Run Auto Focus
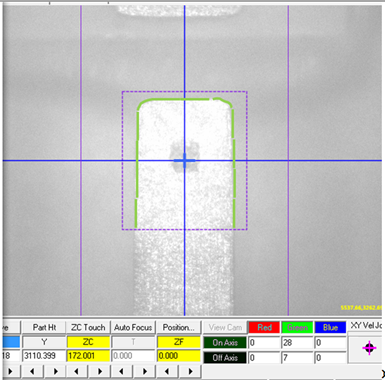Screen dimensions: 385x380 pos(133,327)
